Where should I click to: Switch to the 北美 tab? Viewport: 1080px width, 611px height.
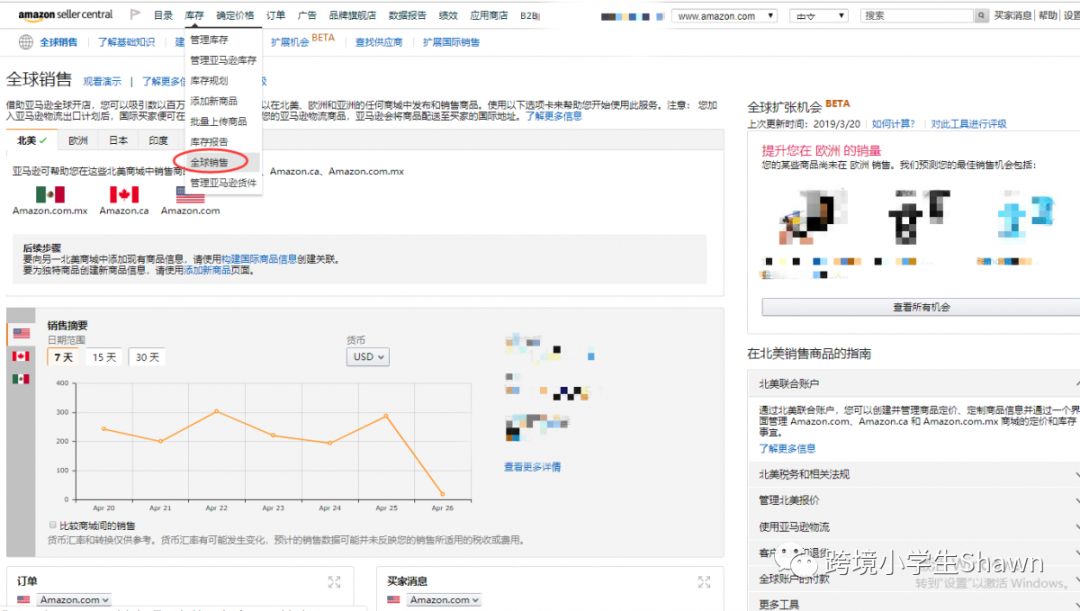click(x=32, y=141)
